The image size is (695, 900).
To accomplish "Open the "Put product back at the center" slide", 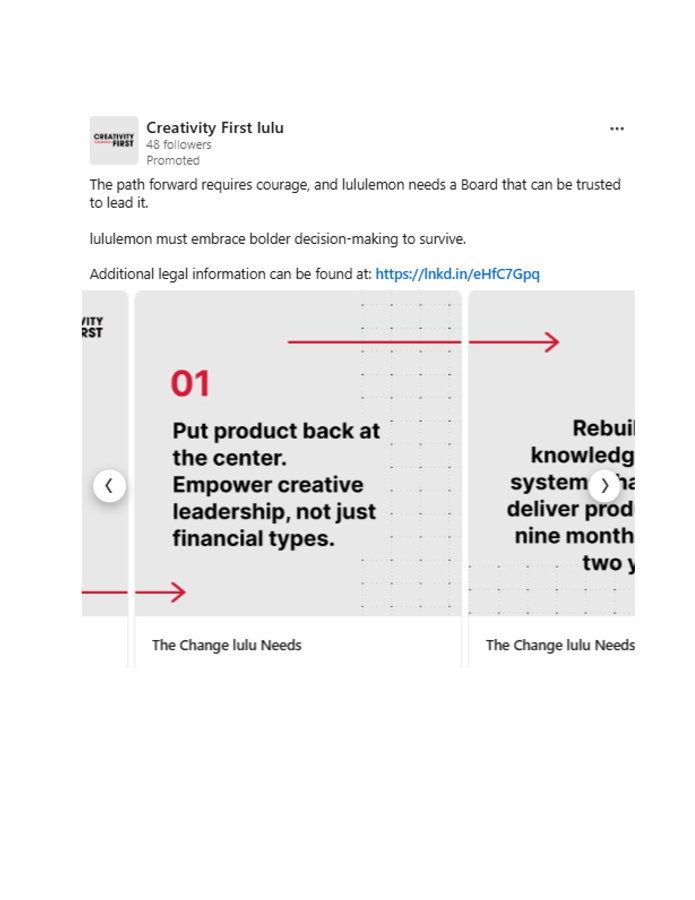I will 275,485.
